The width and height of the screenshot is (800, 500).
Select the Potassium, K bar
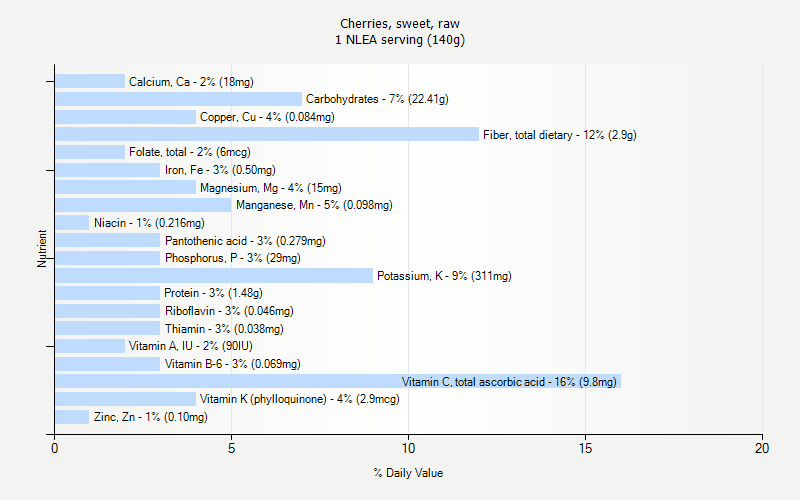[214, 276]
